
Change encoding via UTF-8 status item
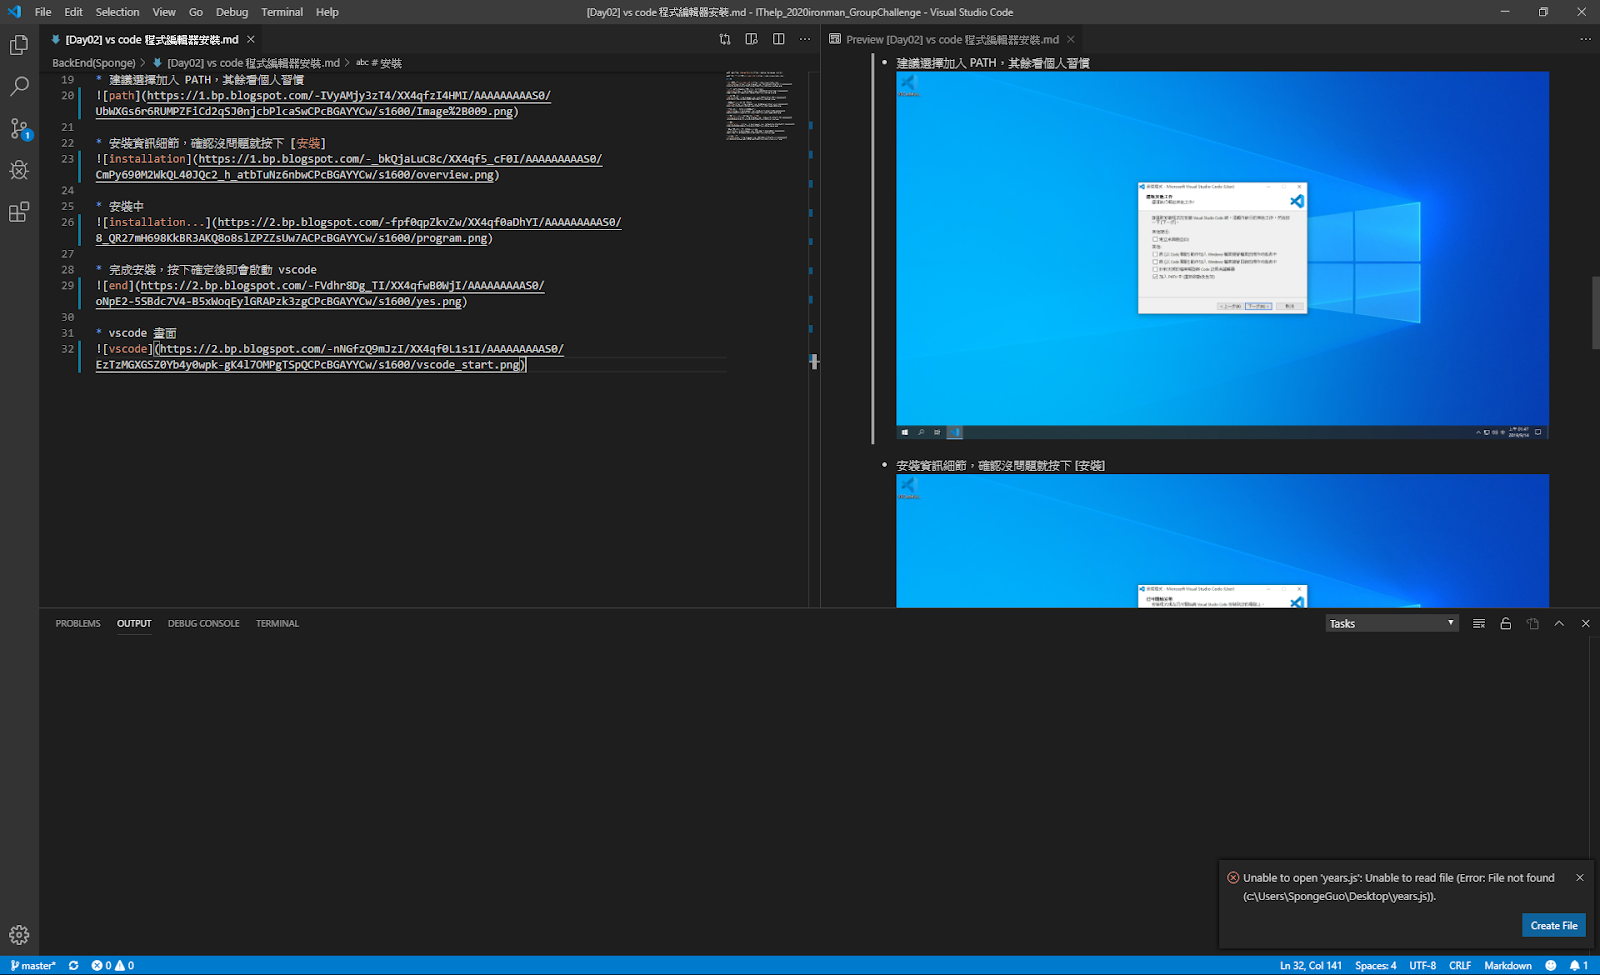1423,966
